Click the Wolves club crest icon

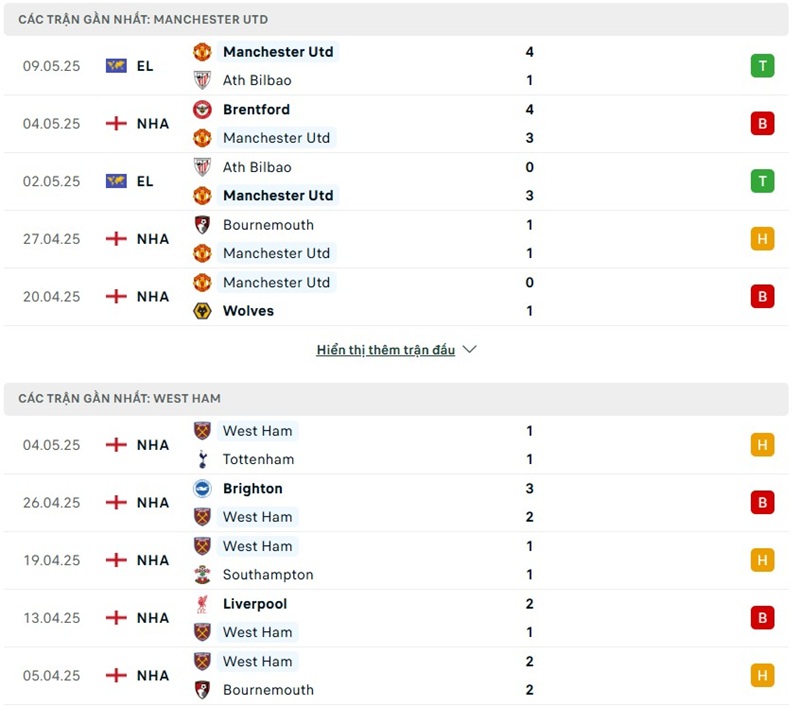[202, 311]
